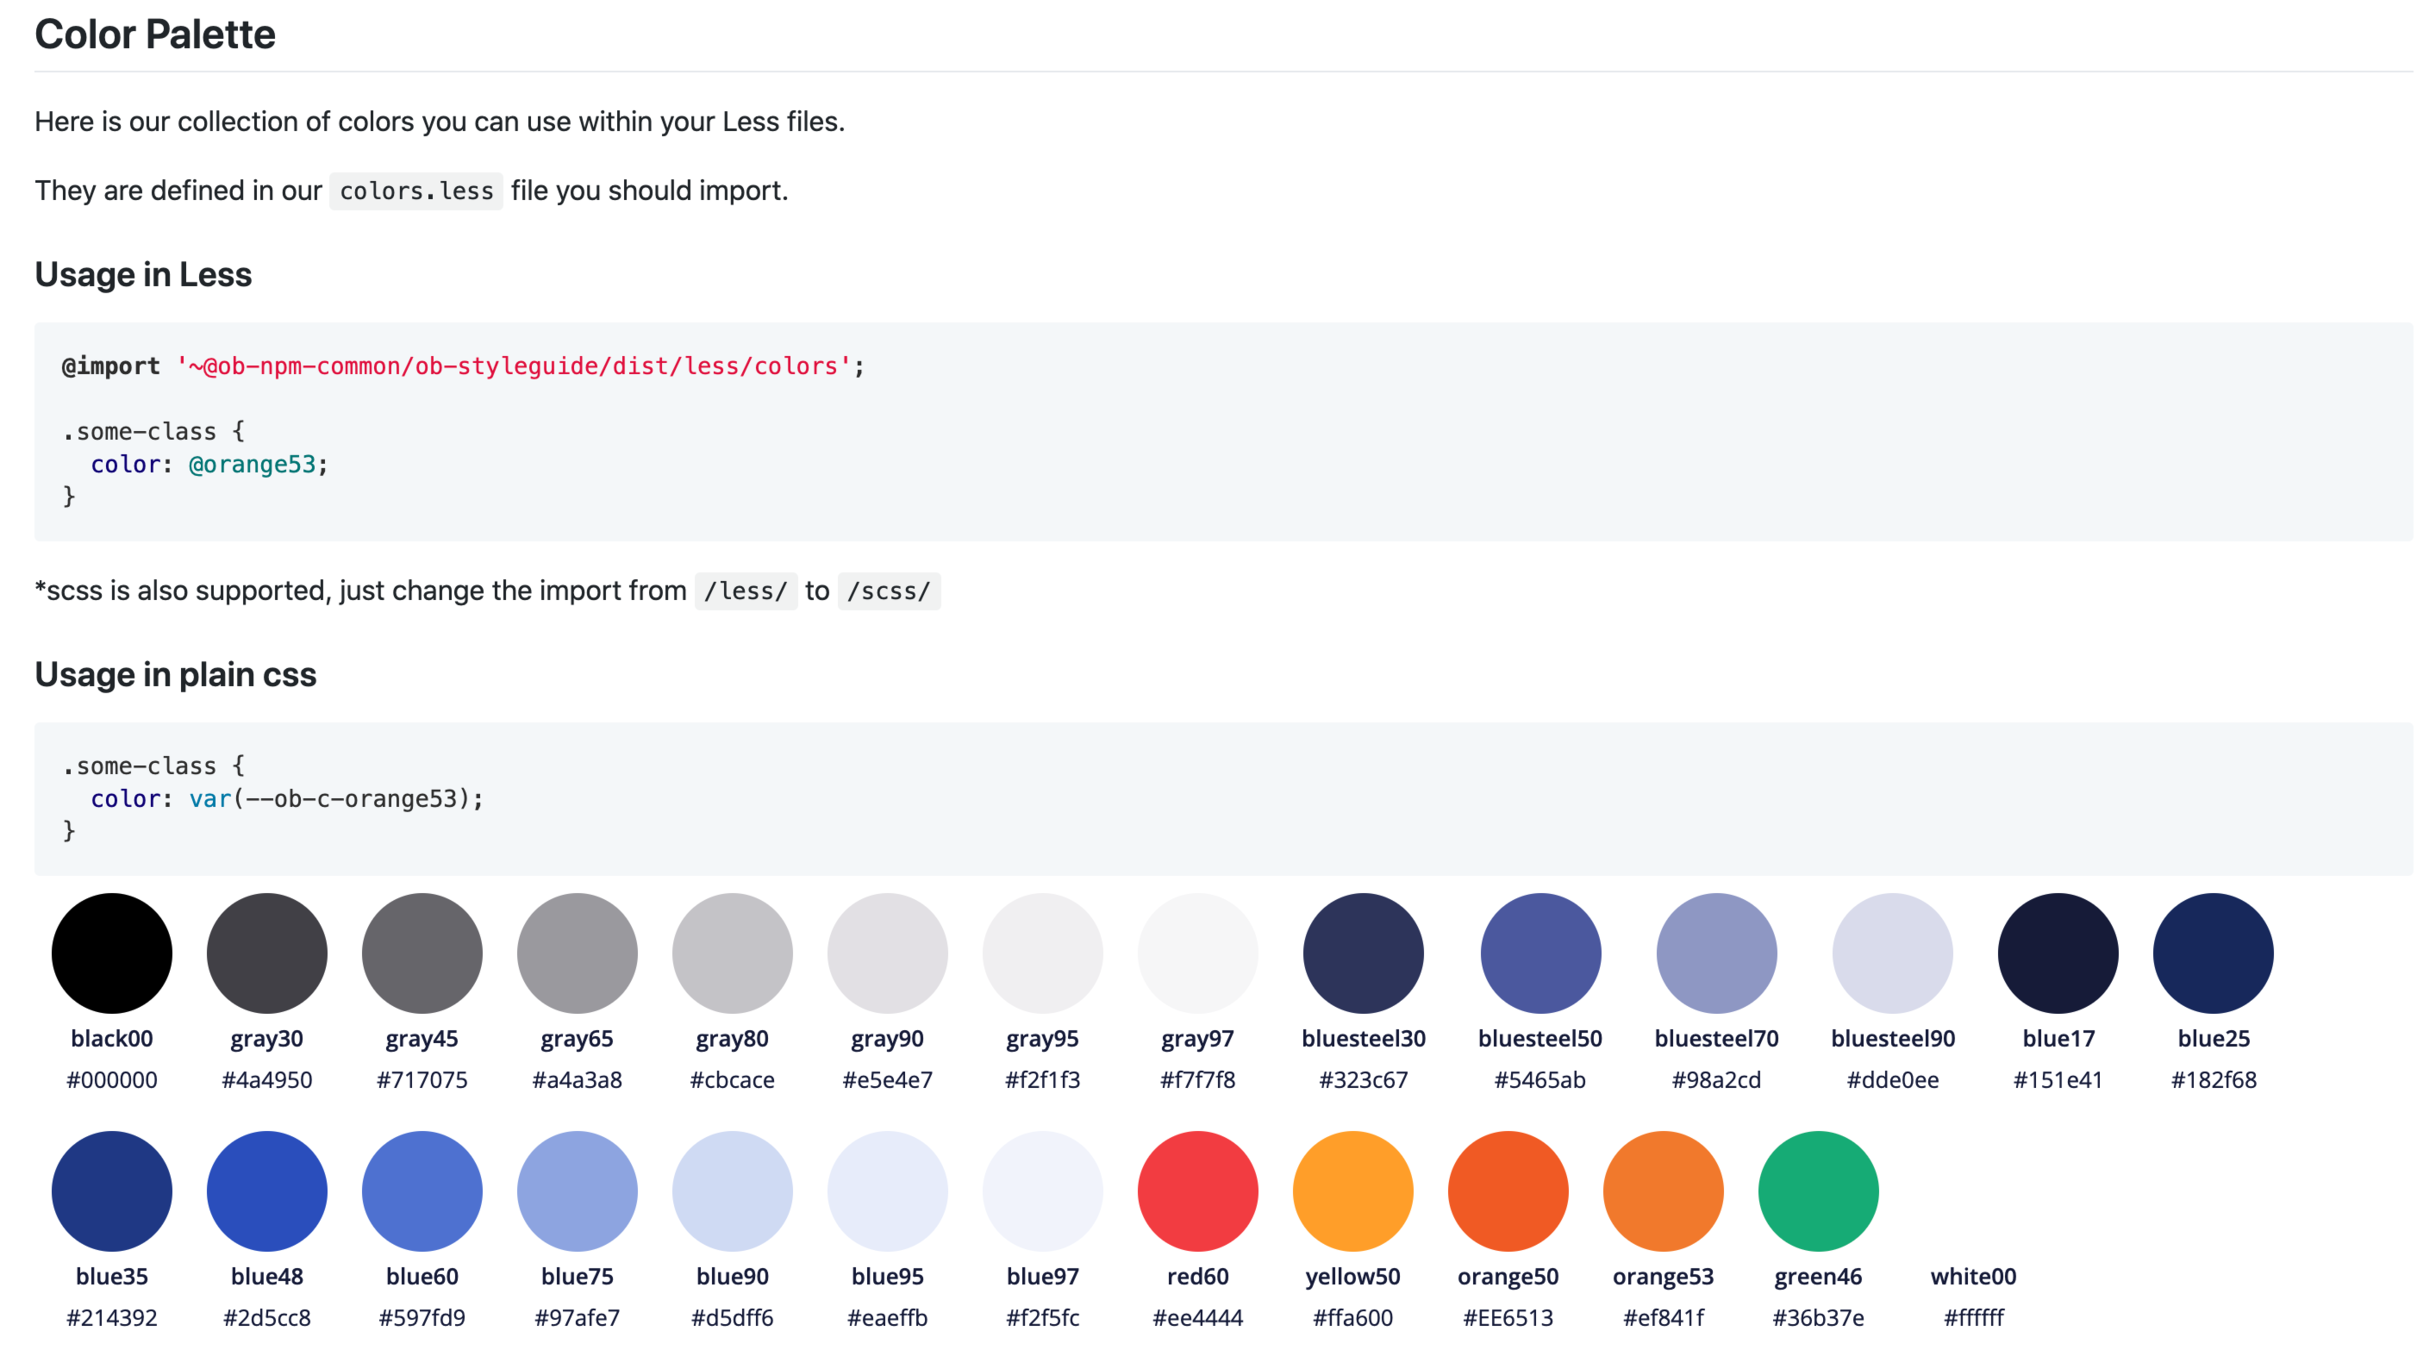Click the red60 color circle
This screenshot has width=2417, height=1350.
(x=1197, y=1190)
